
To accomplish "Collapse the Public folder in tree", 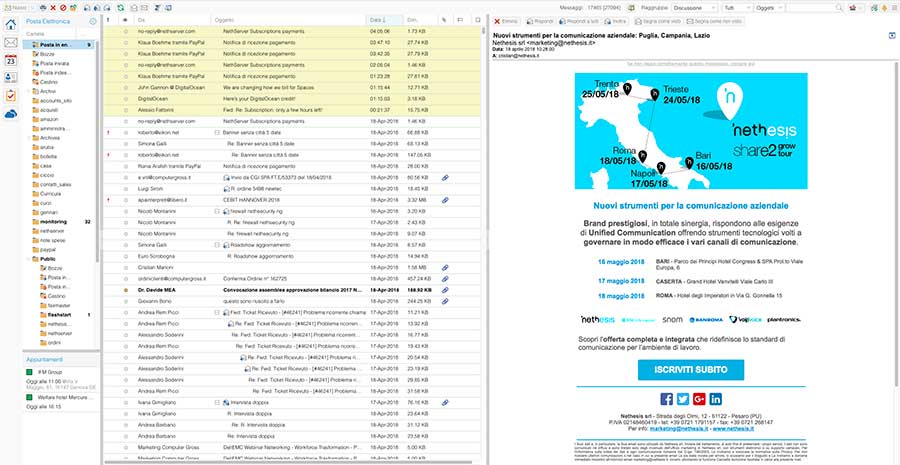I will click(28, 259).
